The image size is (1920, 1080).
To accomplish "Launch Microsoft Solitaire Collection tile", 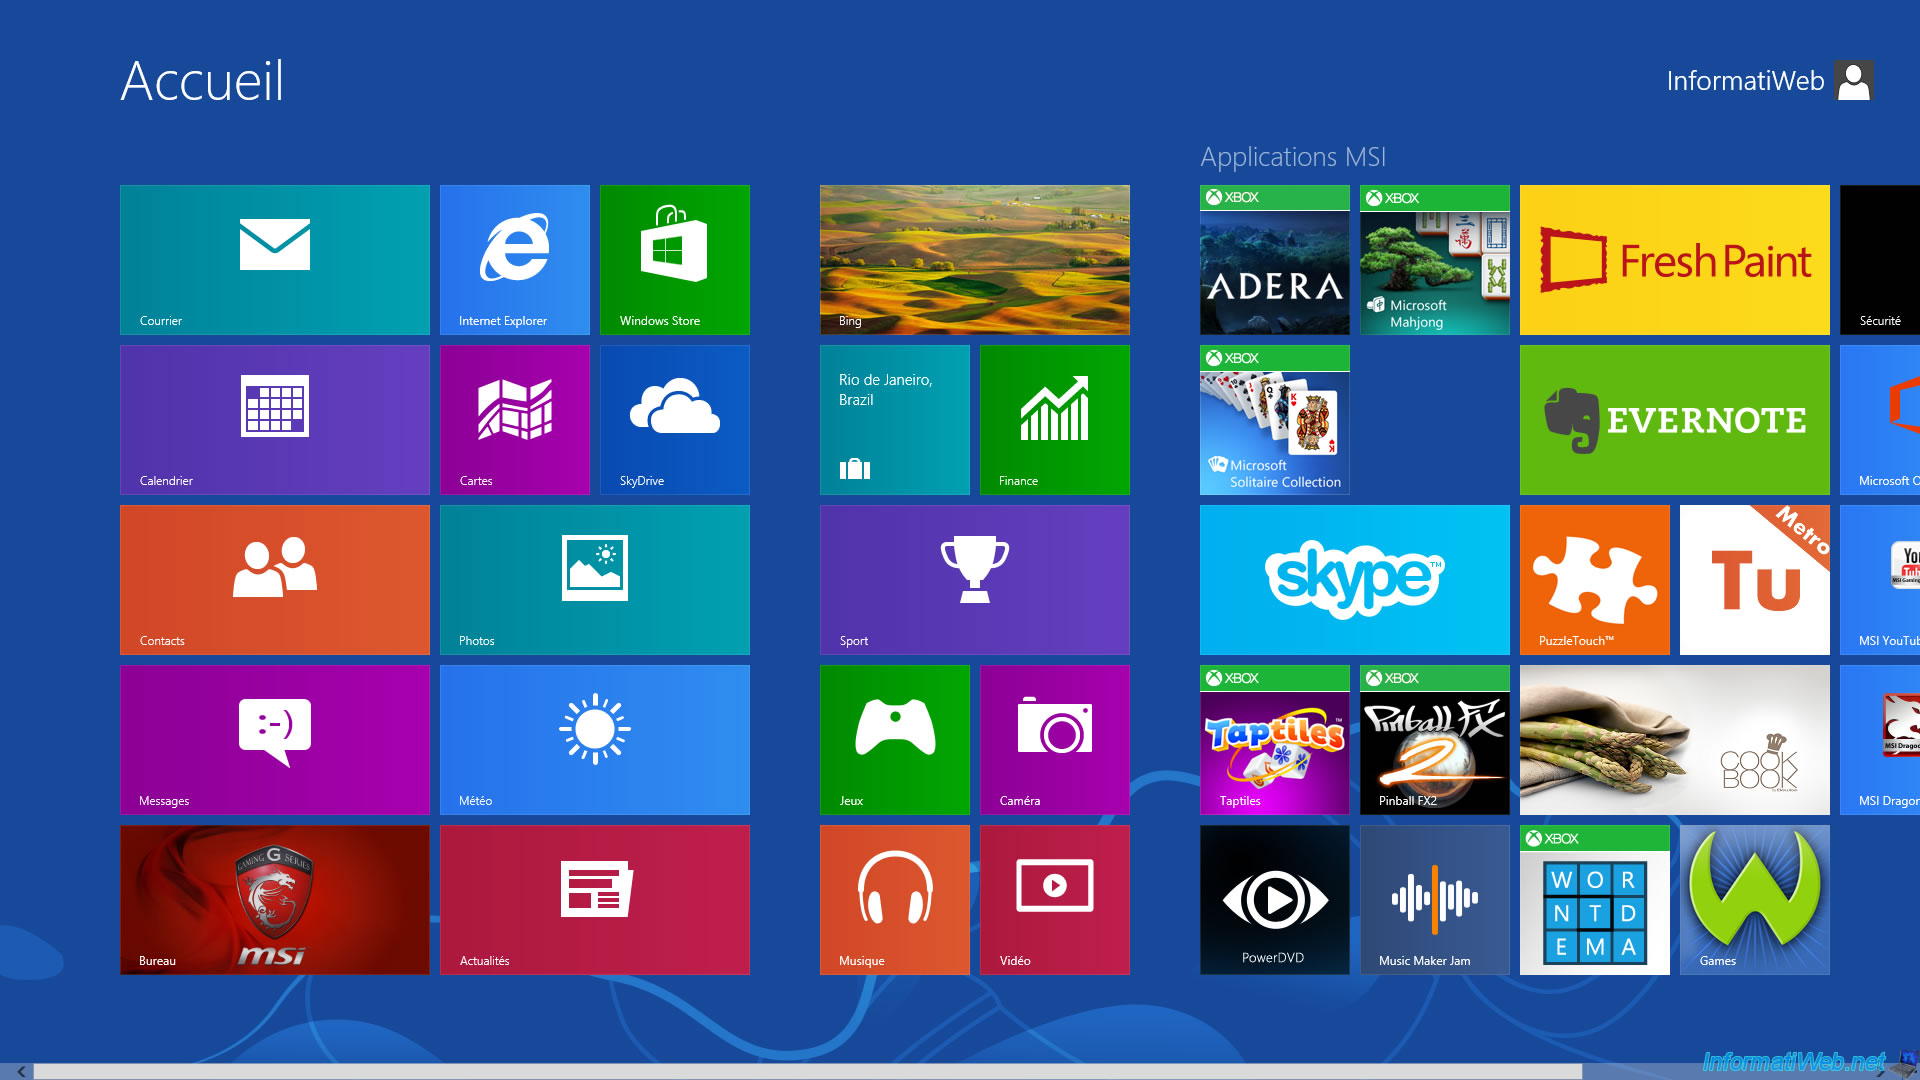I will click(x=1275, y=420).
